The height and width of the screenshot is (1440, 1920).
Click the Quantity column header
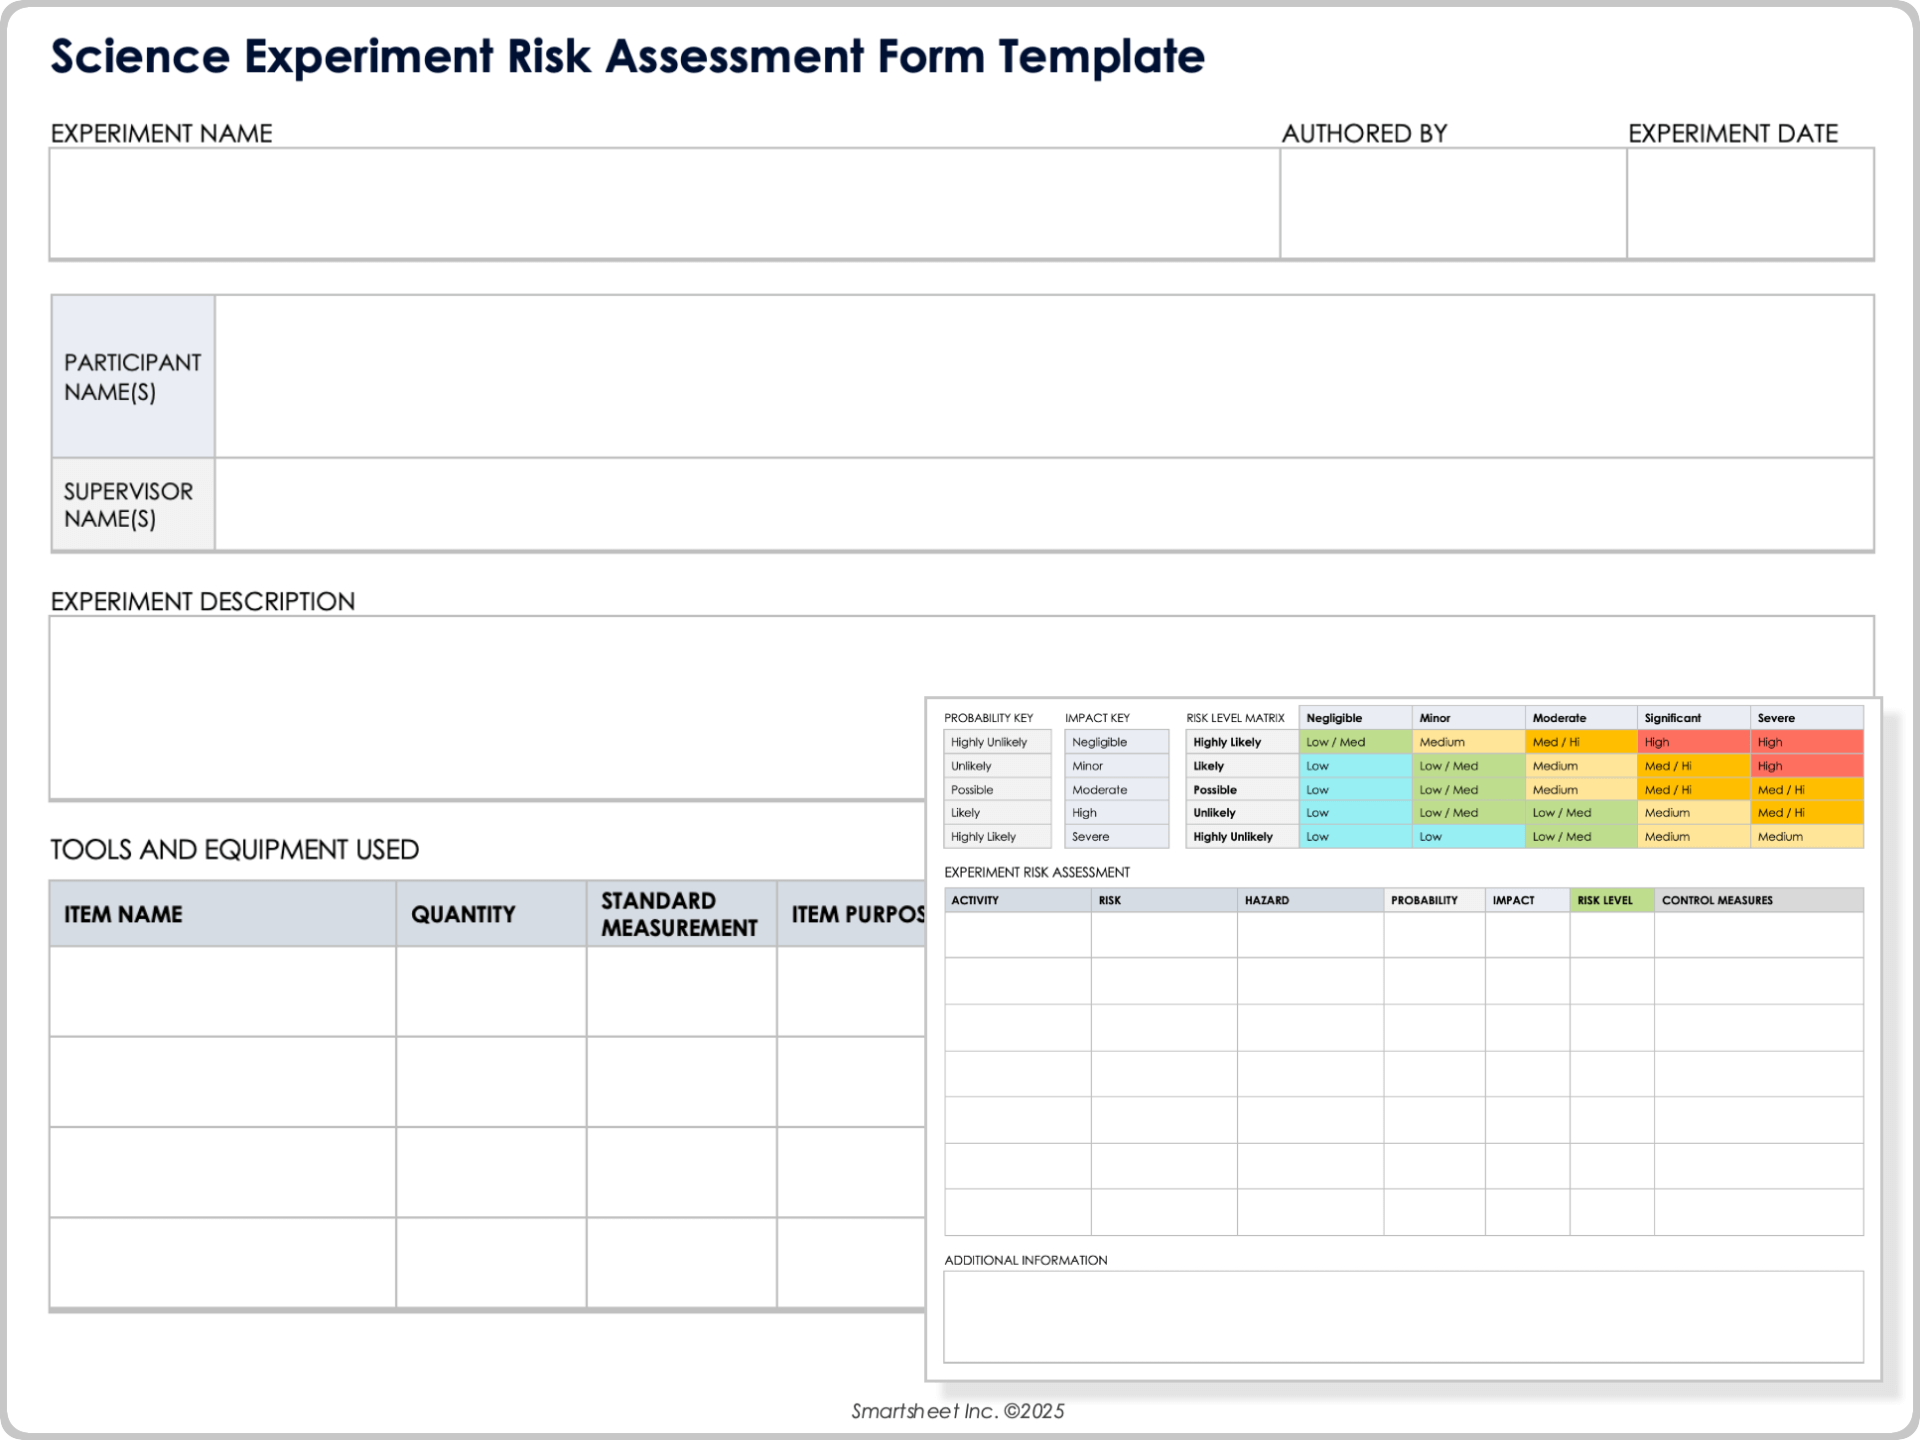pos(463,913)
